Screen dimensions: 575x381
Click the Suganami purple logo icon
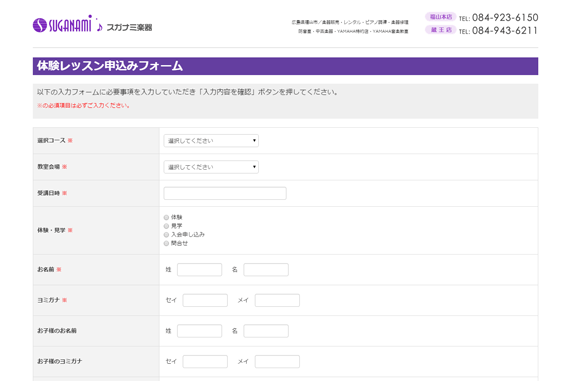click(x=40, y=25)
